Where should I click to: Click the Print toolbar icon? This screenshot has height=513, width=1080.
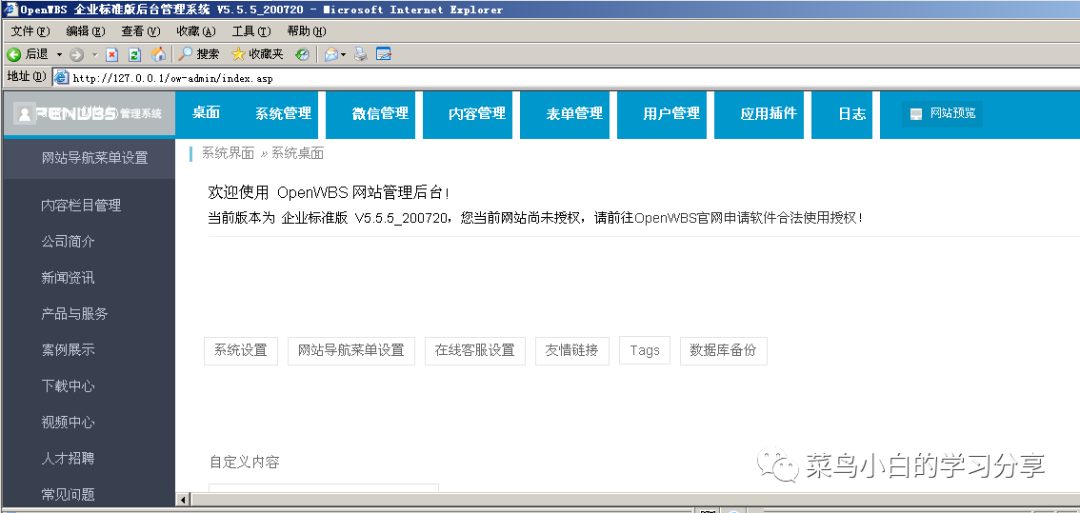click(362, 54)
